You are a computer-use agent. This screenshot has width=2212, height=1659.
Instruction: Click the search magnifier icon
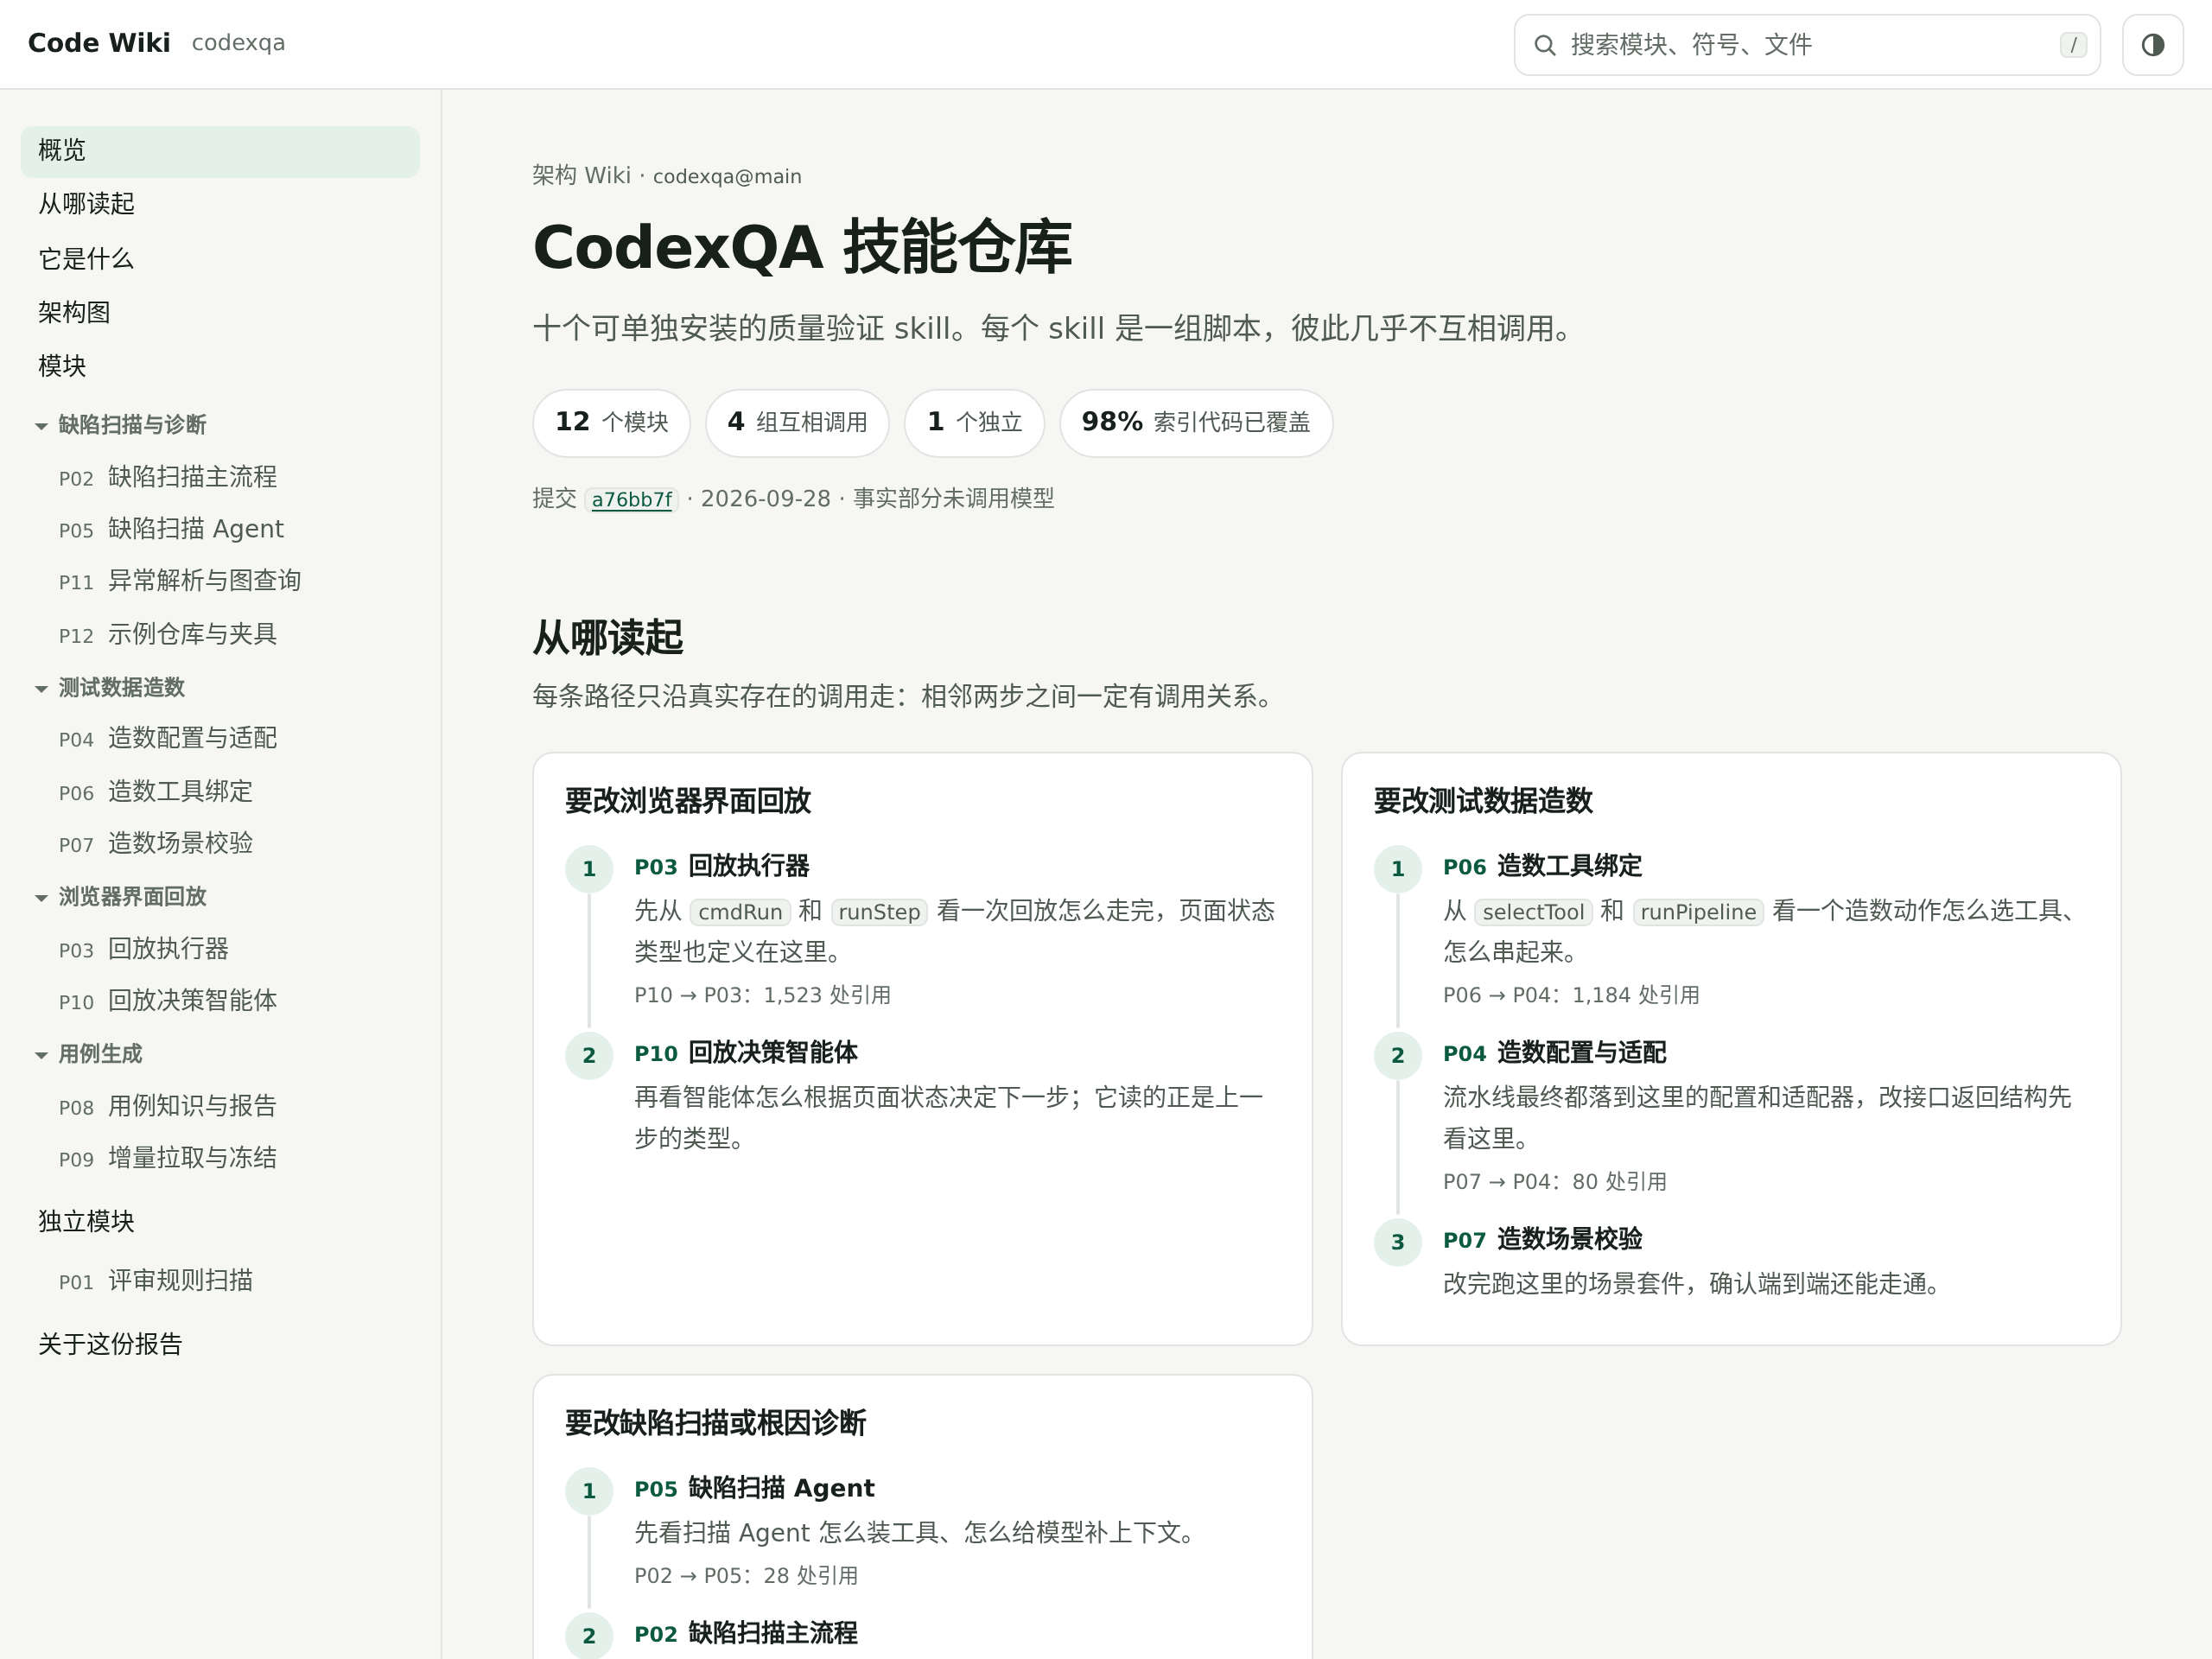coord(1544,45)
